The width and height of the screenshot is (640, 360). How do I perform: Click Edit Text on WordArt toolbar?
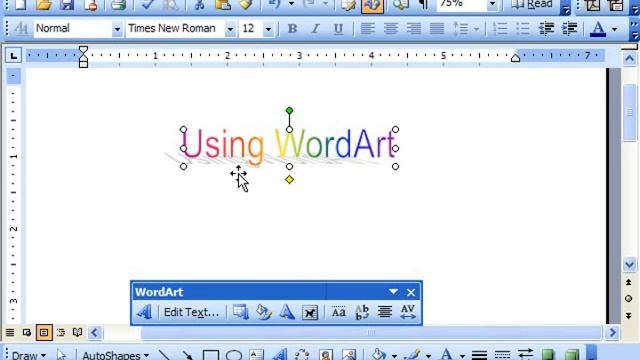pyautogui.click(x=191, y=312)
